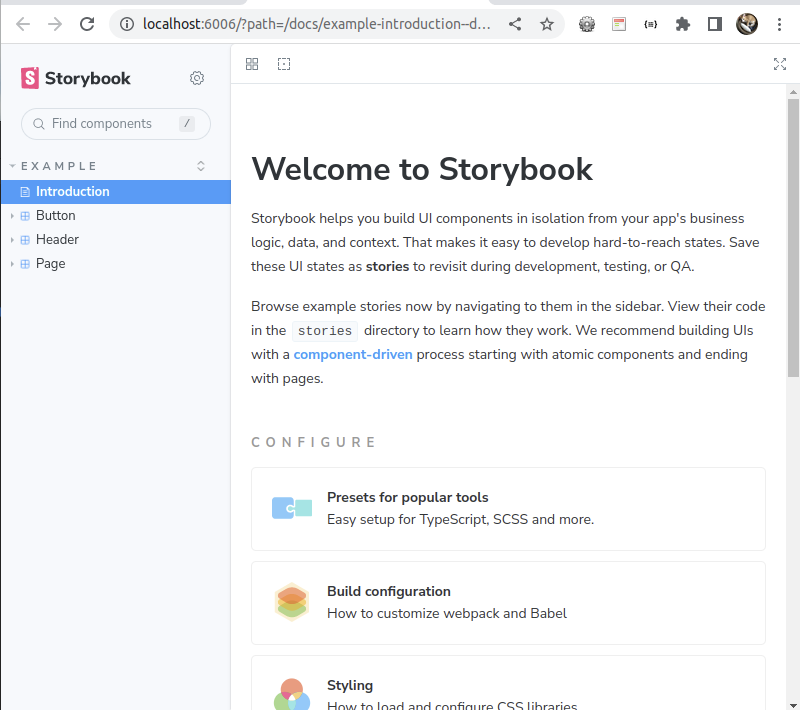Click the Header component grid icon

tap(25, 240)
